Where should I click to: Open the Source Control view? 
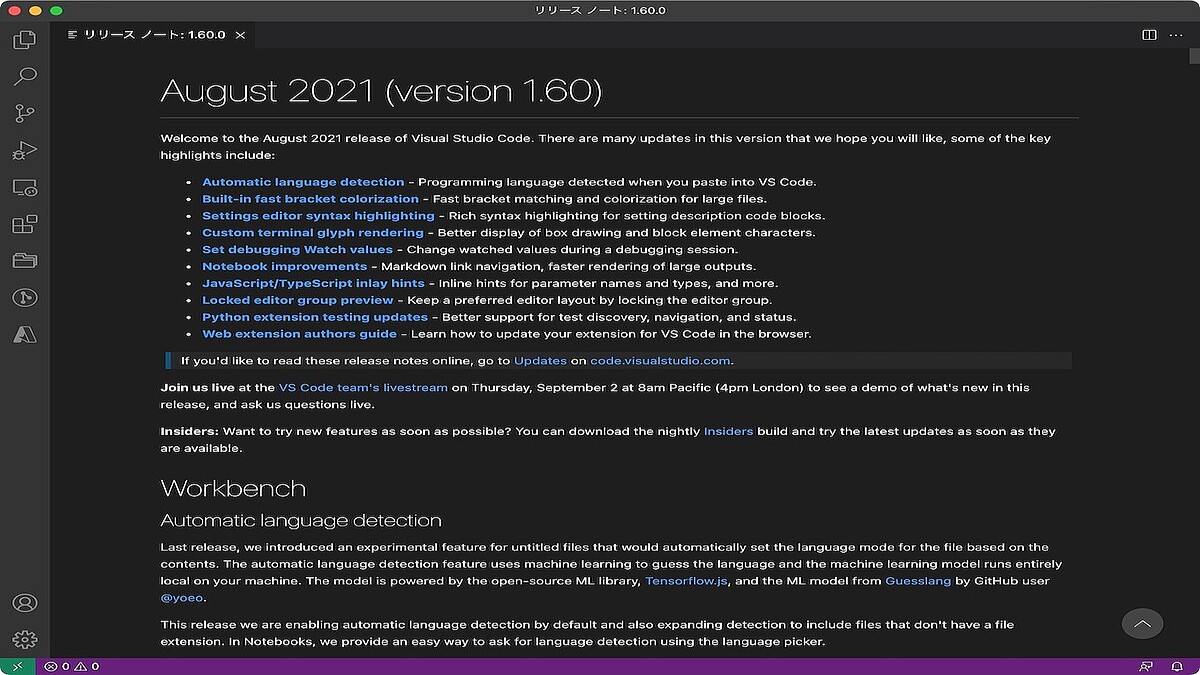(x=25, y=113)
